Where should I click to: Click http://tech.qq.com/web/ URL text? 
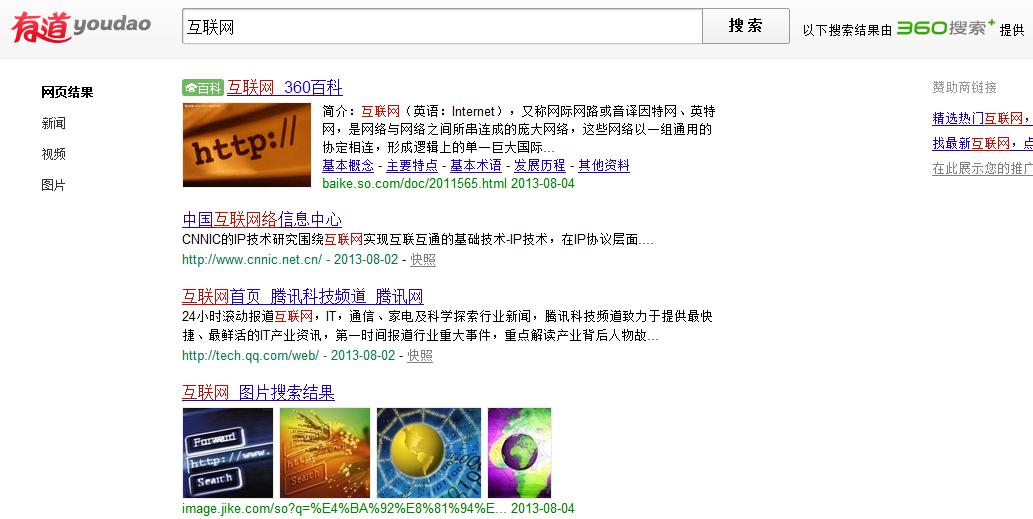[x=251, y=356]
